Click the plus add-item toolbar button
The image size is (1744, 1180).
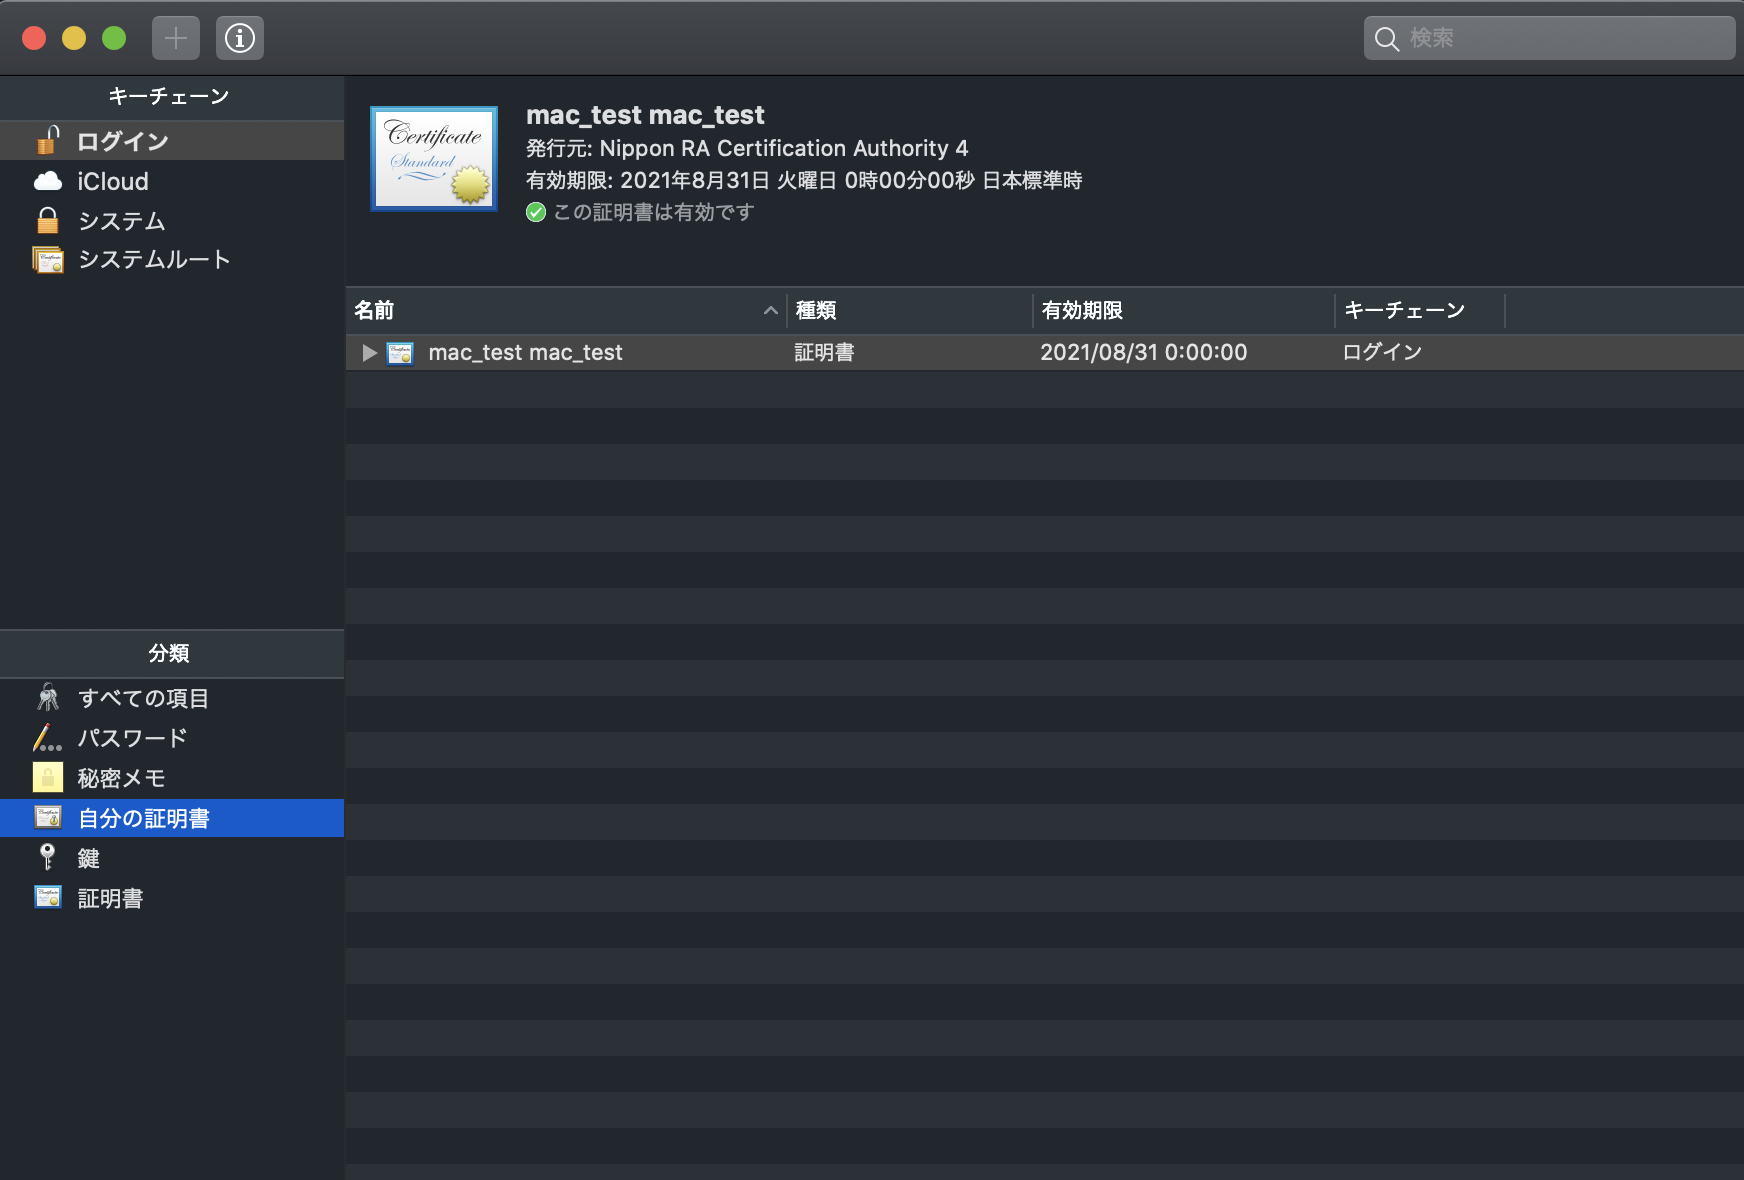pyautogui.click(x=176, y=38)
